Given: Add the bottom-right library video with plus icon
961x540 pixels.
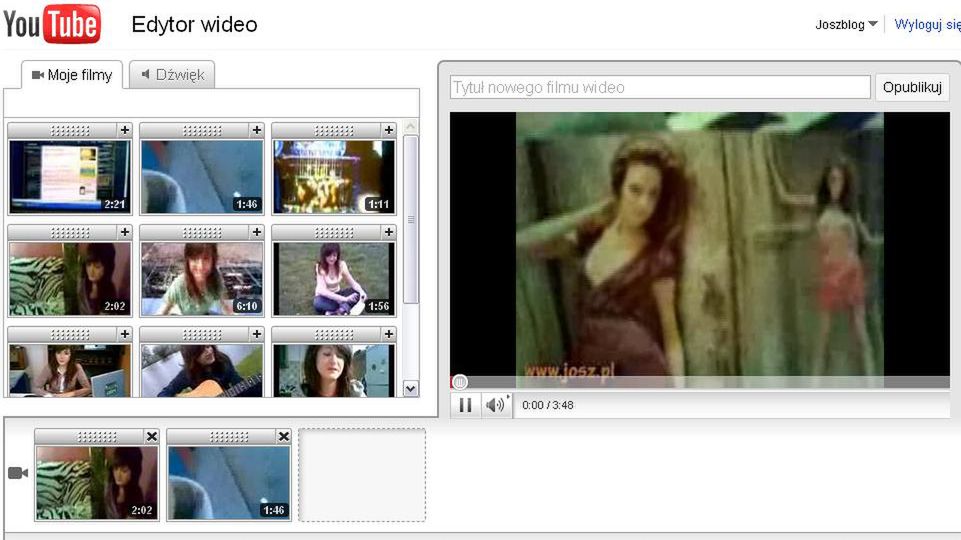Looking at the screenshot, I should click(389, 333).
